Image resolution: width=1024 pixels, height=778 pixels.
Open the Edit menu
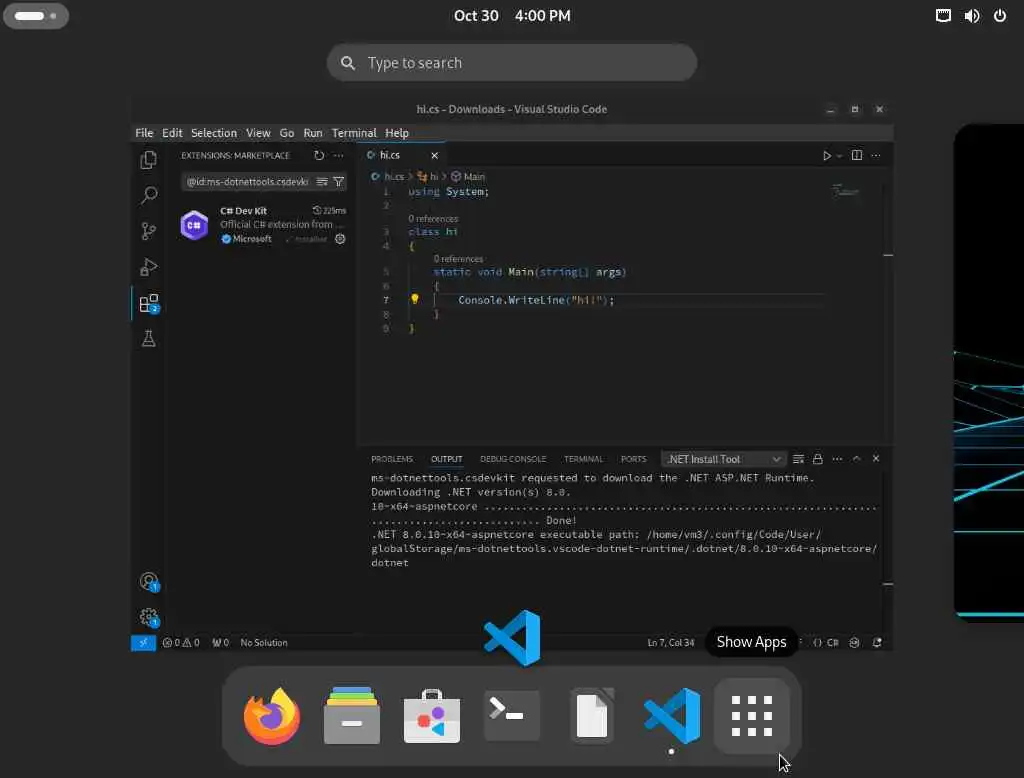[172, 133]
